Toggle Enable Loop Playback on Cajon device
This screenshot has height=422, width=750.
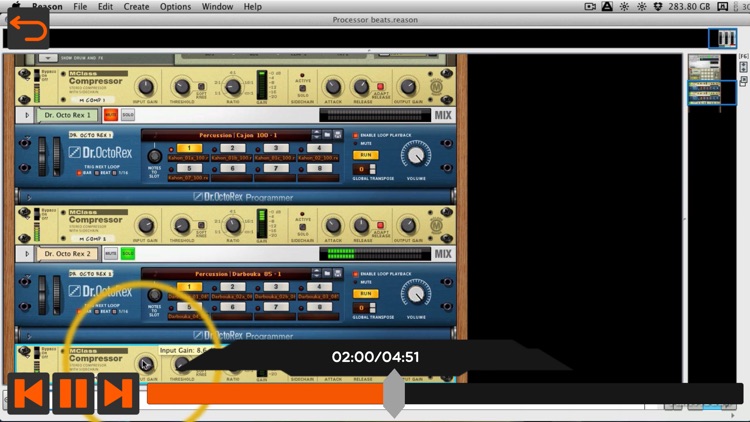click(x=355, y=135)
